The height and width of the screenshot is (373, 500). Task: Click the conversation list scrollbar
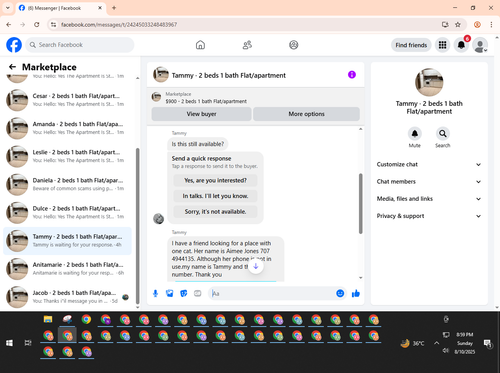[137, 227]
